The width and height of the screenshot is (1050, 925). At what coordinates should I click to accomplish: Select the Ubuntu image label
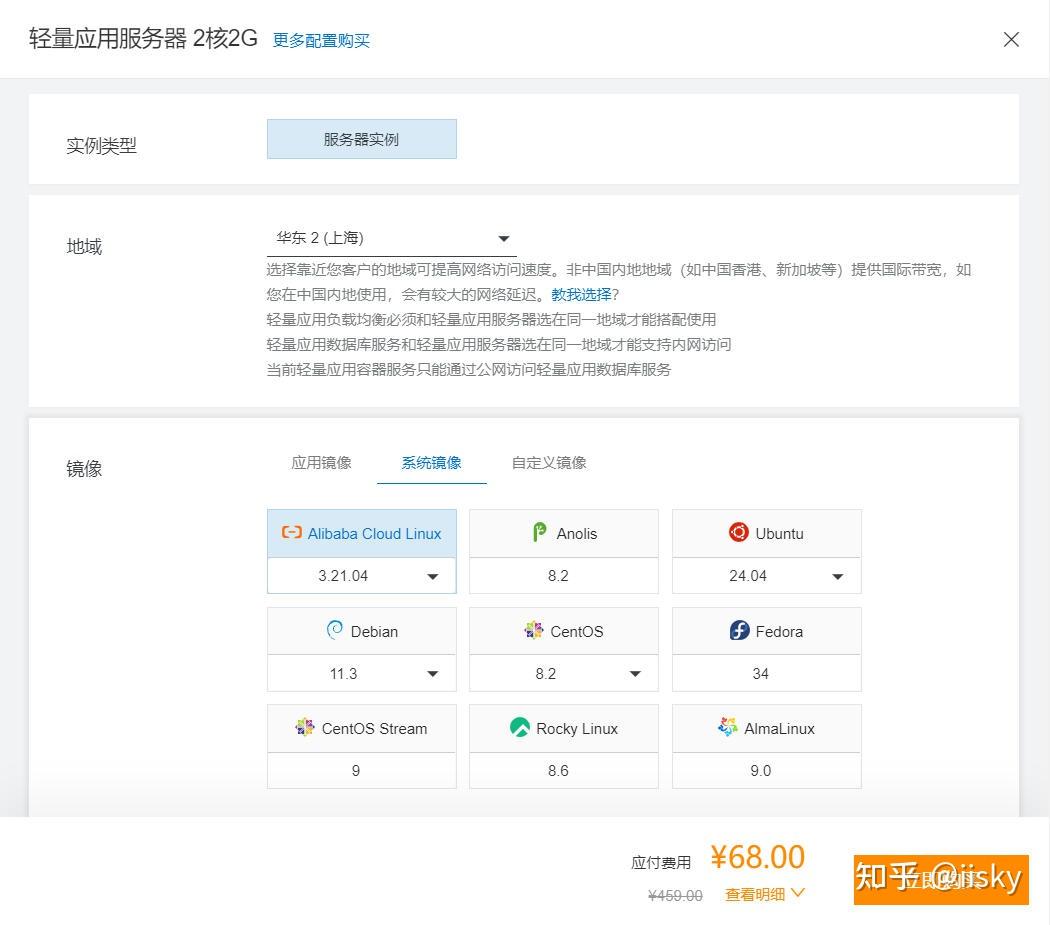coord(779,534)
